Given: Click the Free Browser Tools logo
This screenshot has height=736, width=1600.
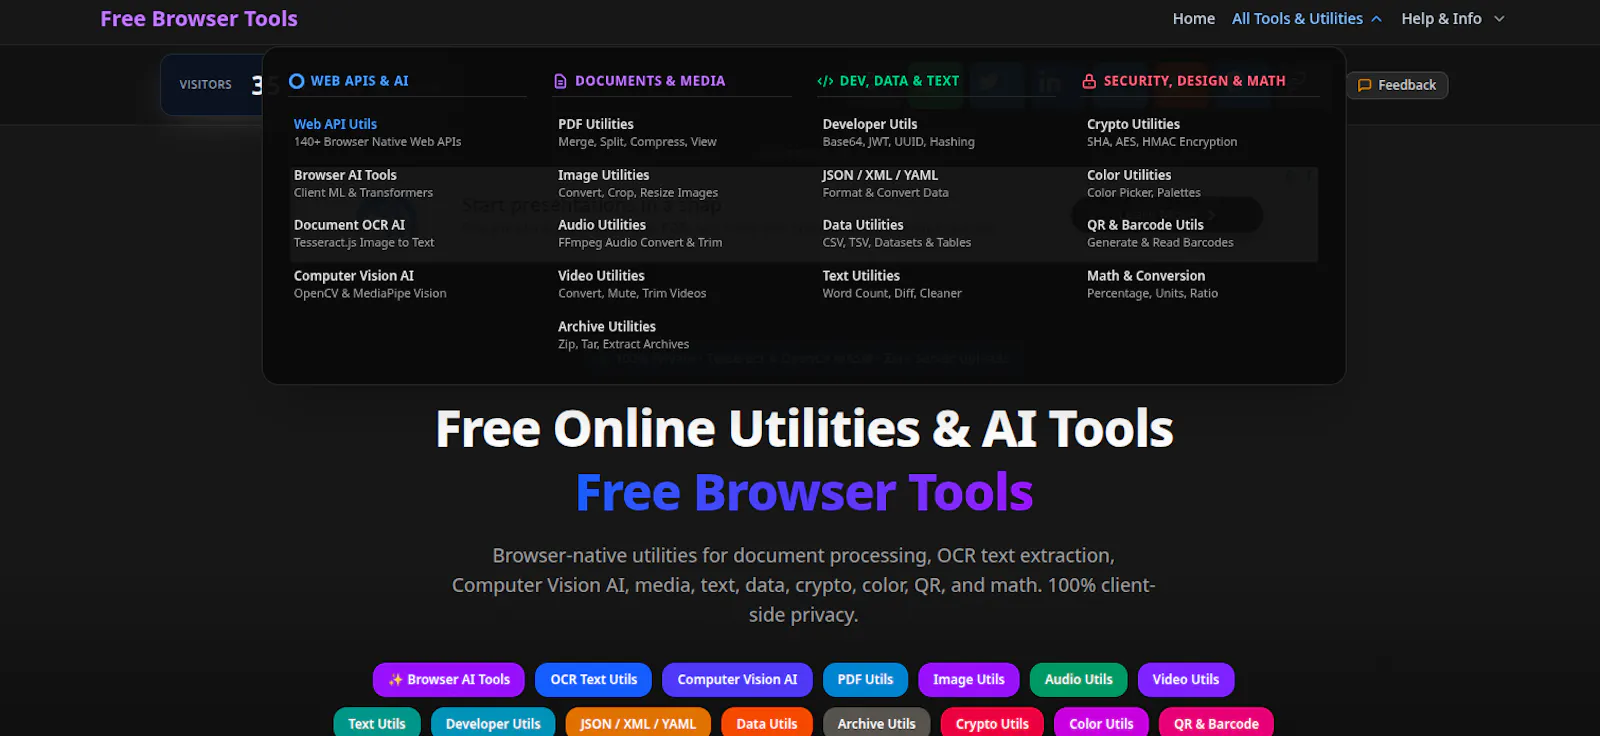Looking at the screenshot, I should [199, 19].
